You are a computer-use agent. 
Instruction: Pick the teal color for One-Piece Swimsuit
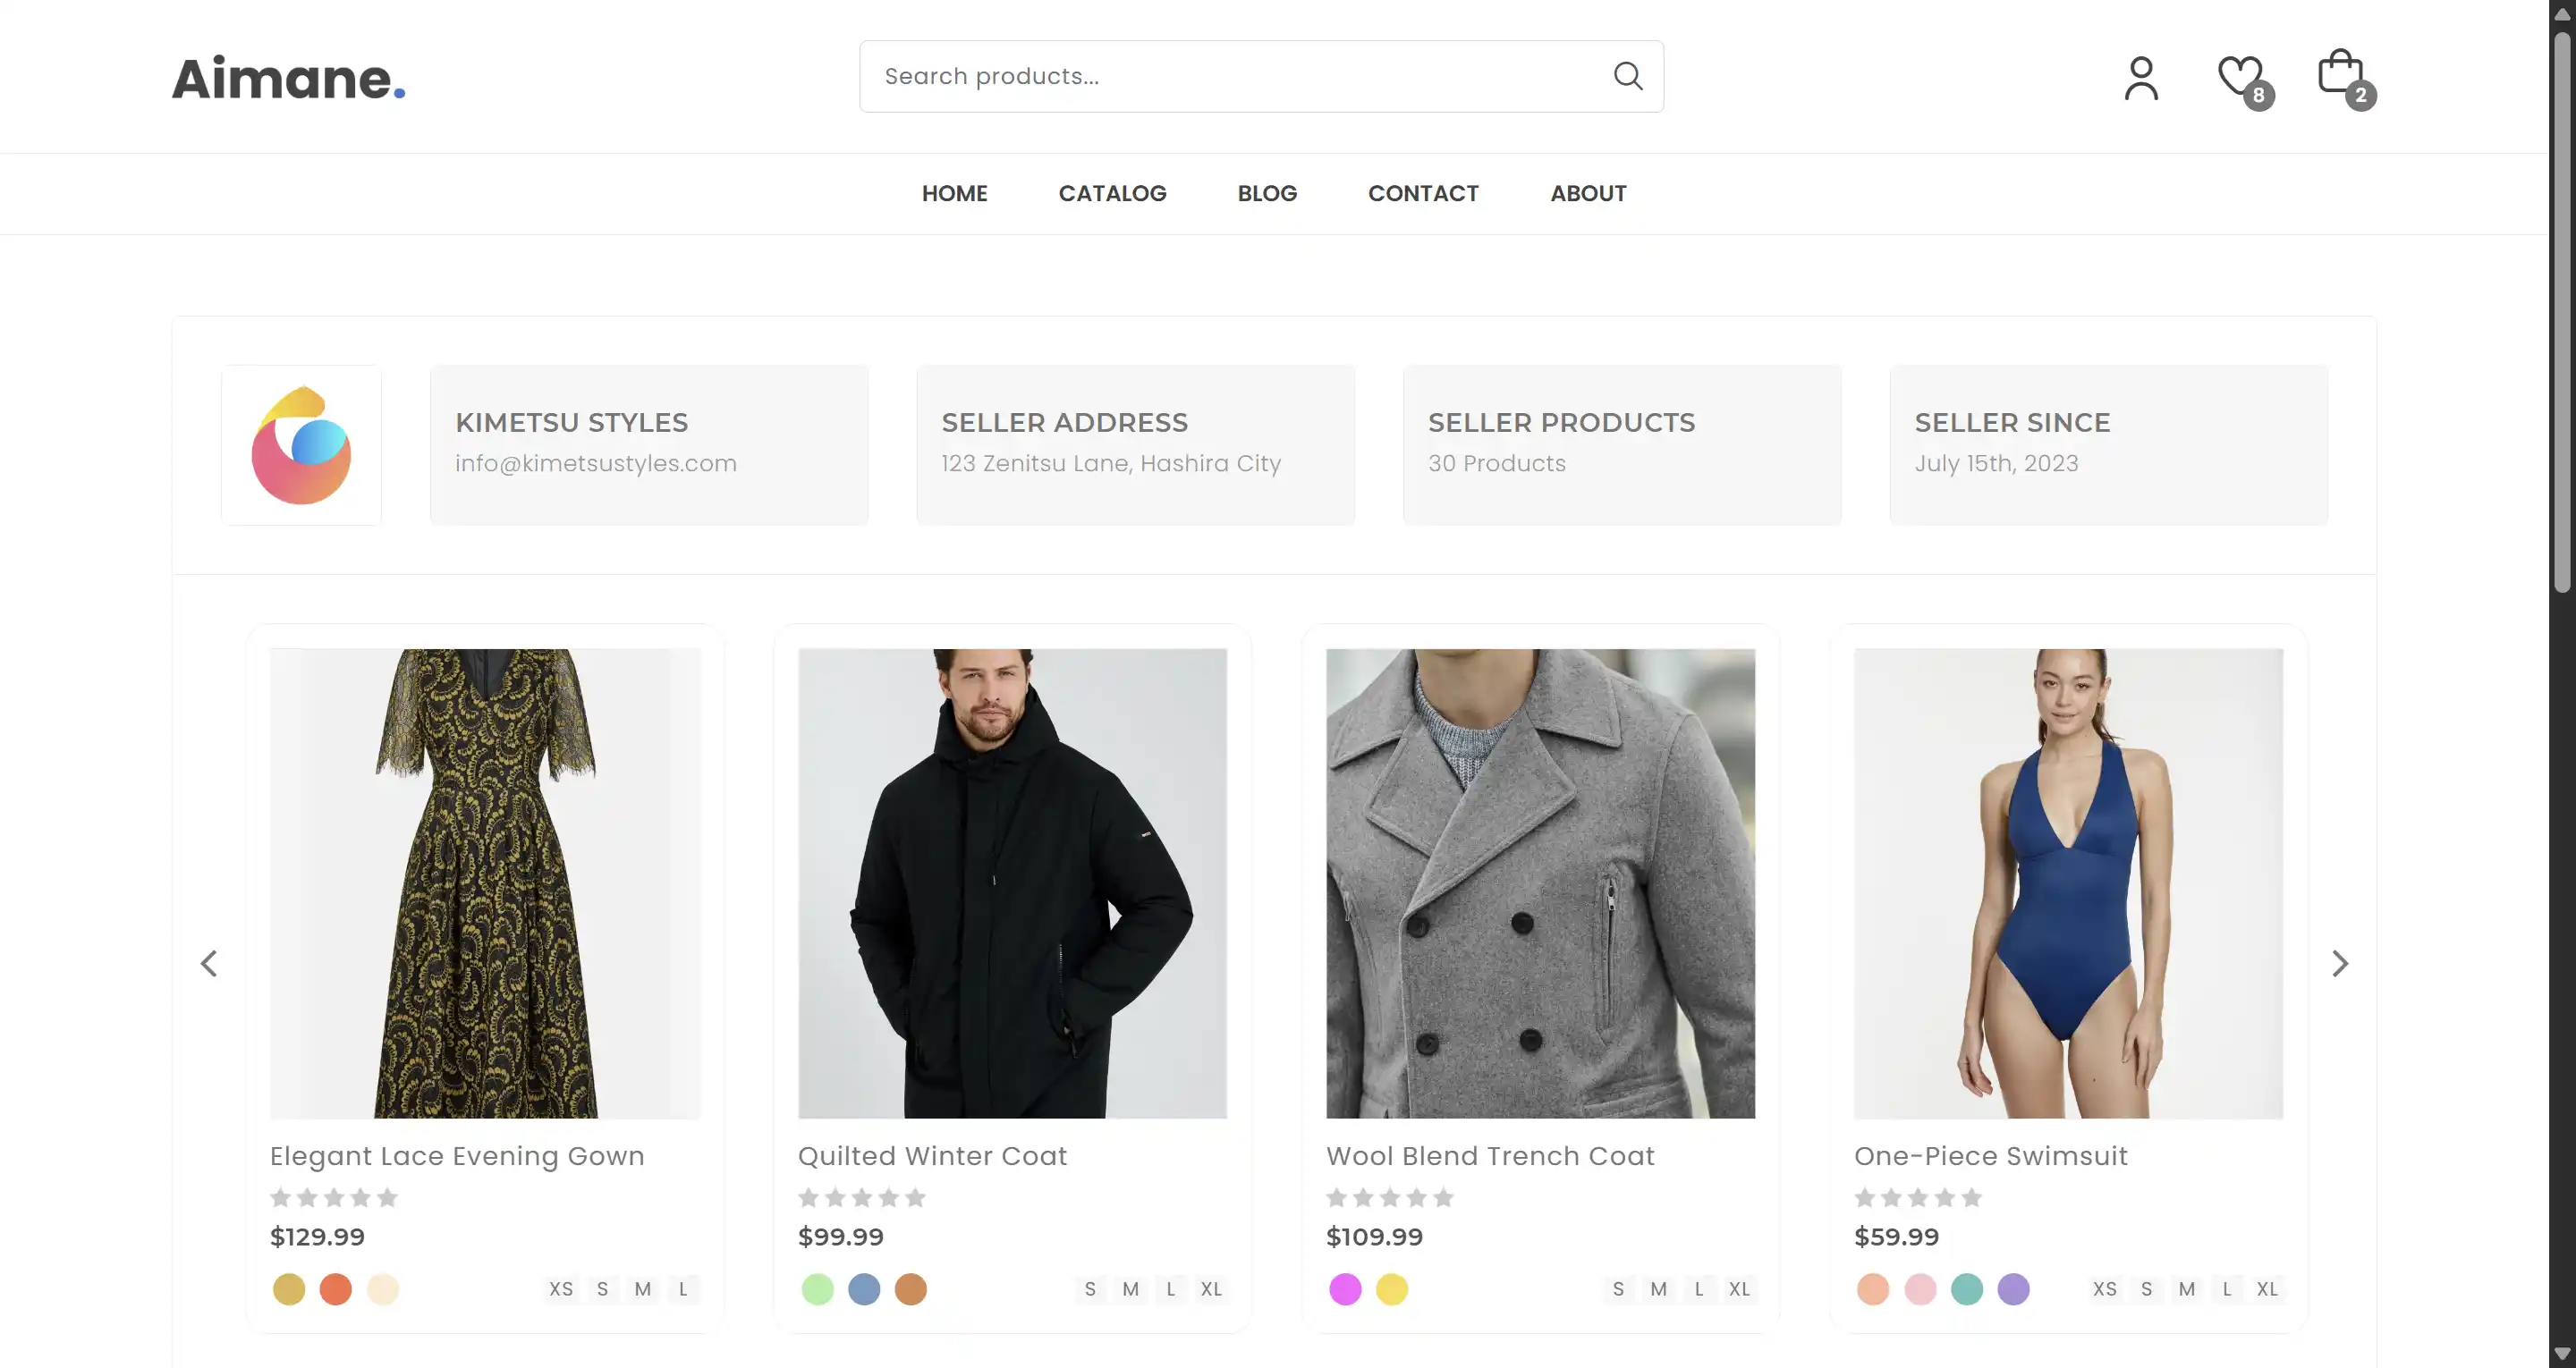point(1966,1289)
